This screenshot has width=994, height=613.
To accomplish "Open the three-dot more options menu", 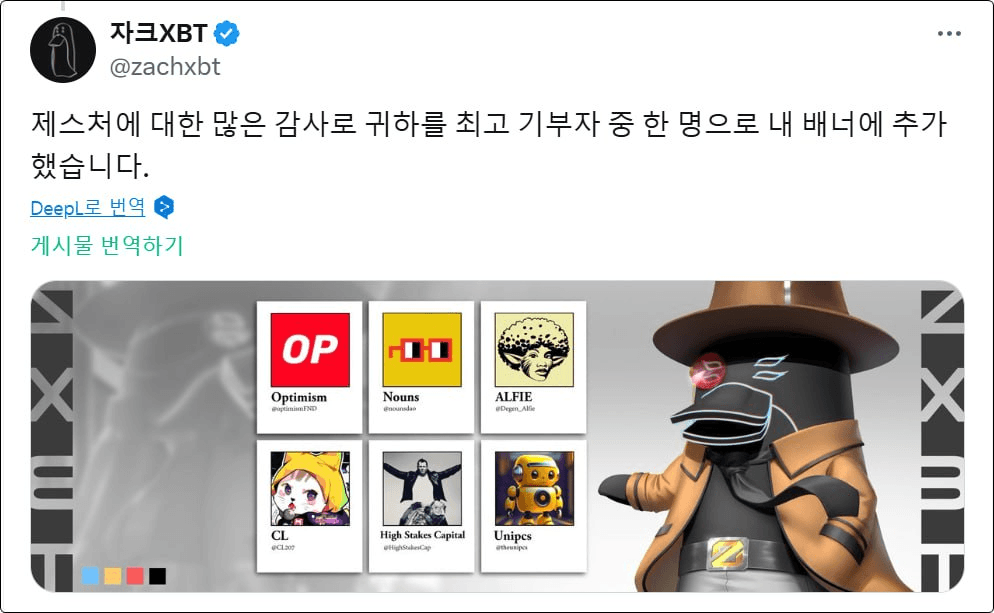I will pyautogui.click(x=949, y=34).
